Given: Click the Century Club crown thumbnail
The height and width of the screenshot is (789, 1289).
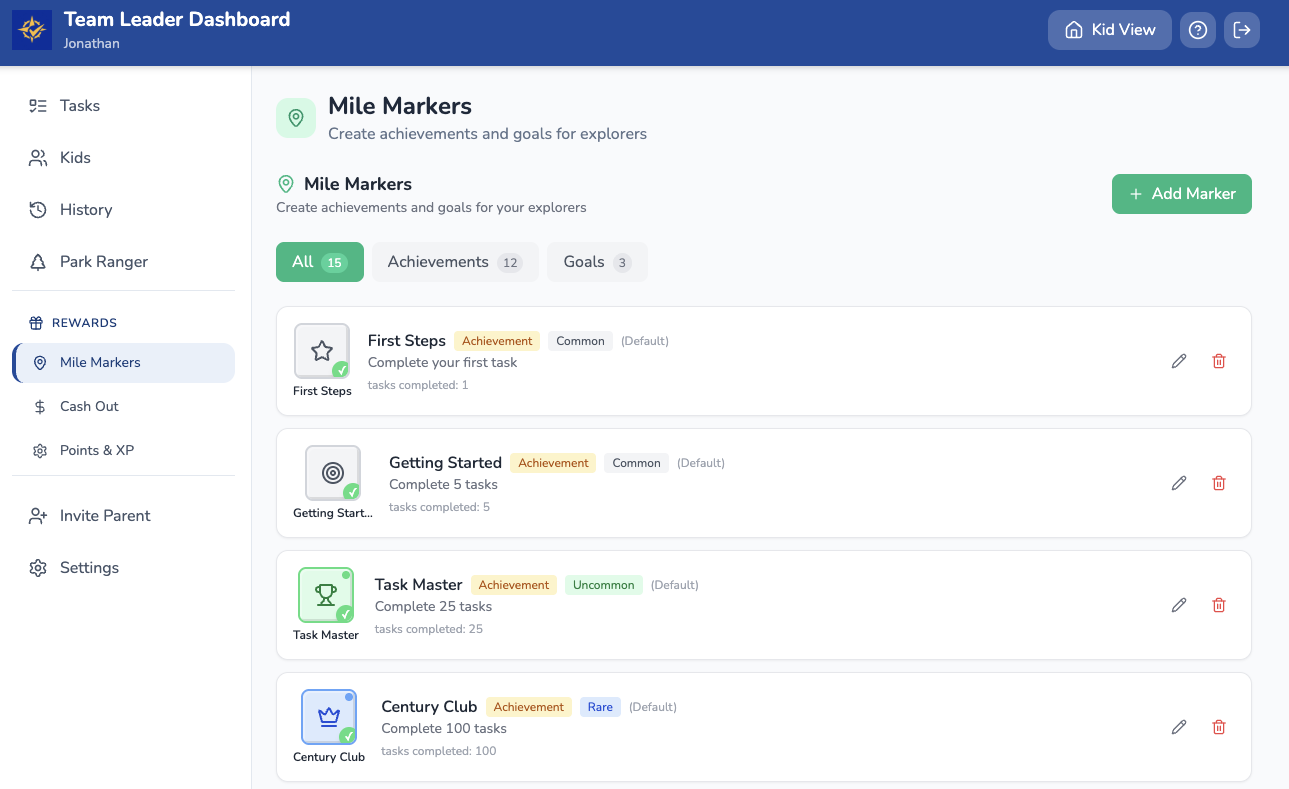Looking at the screenshot, I should pos(328,718).
